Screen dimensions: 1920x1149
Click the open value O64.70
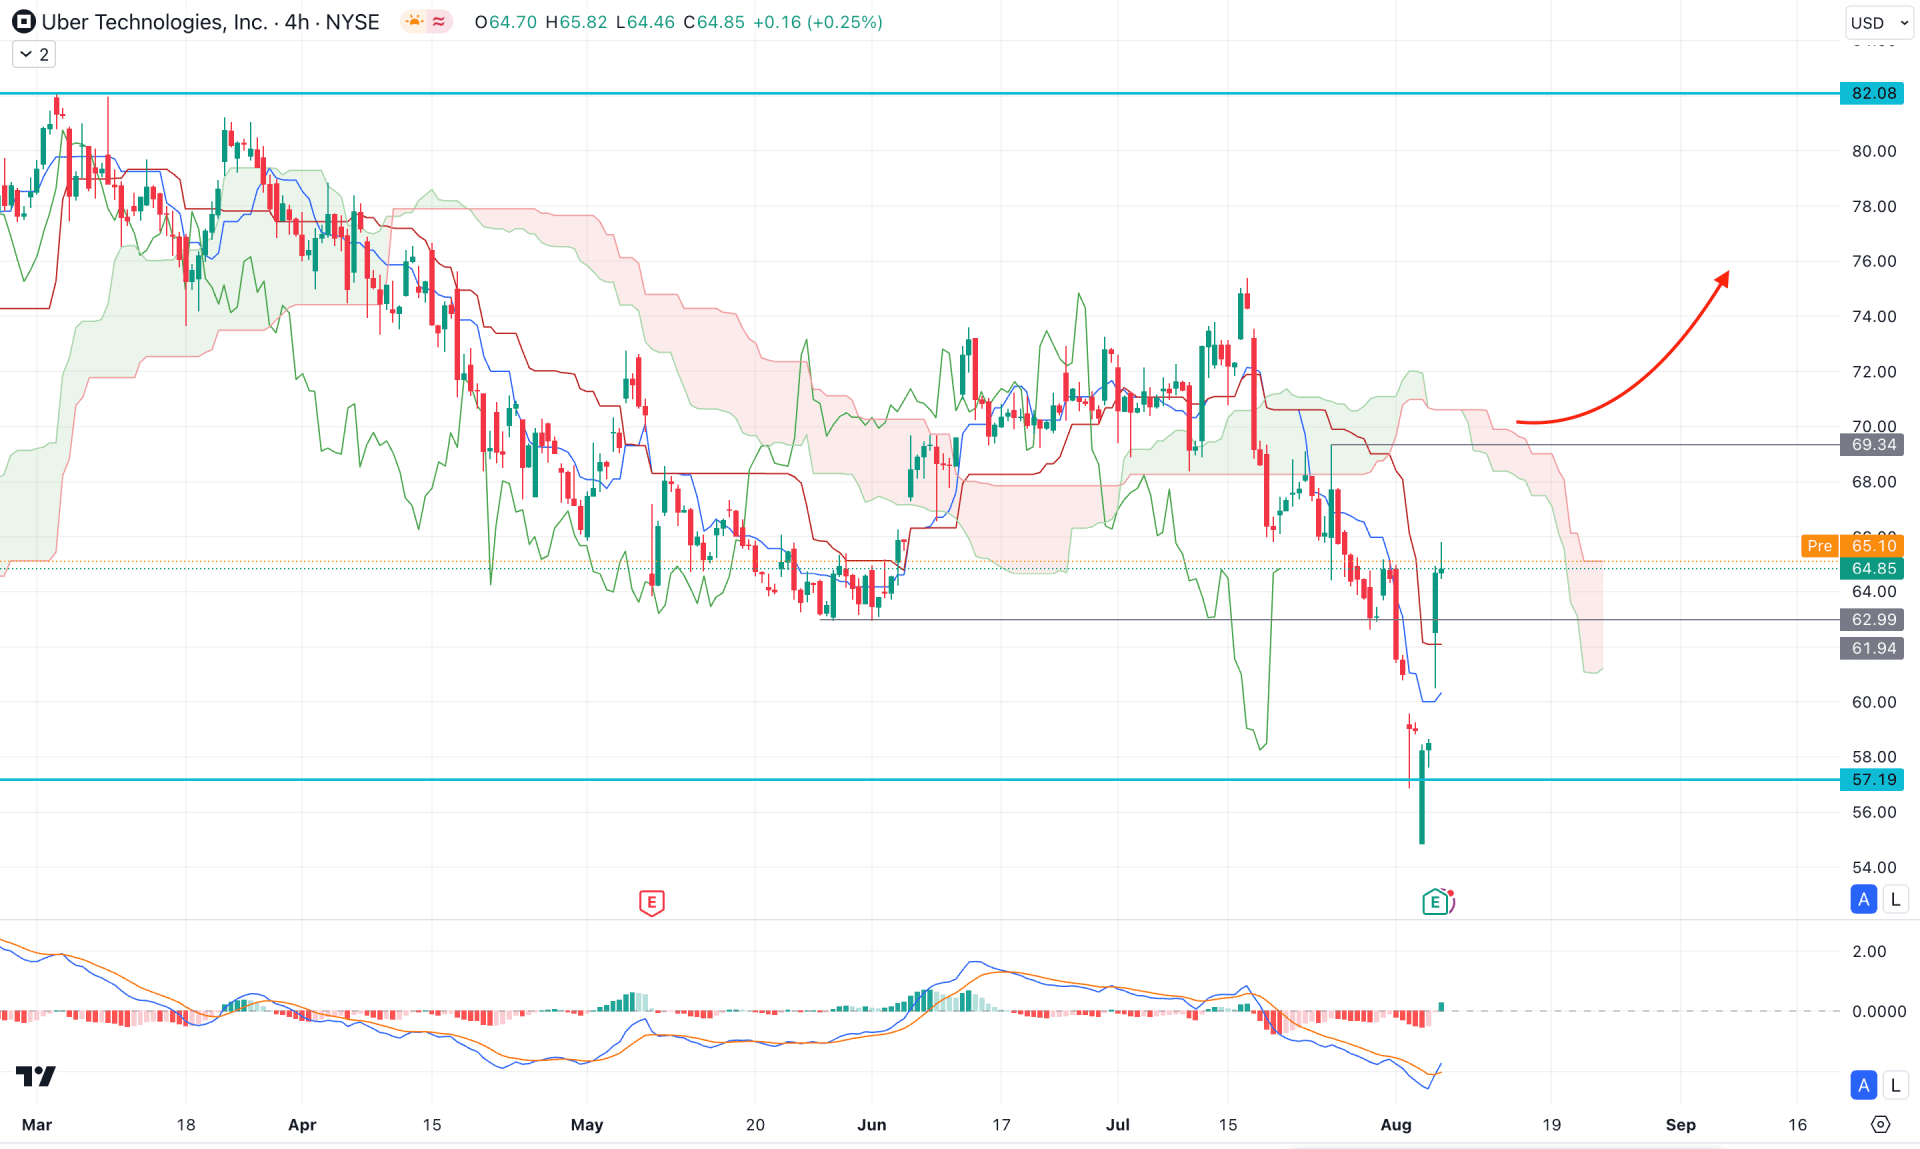tap(506, 22)
